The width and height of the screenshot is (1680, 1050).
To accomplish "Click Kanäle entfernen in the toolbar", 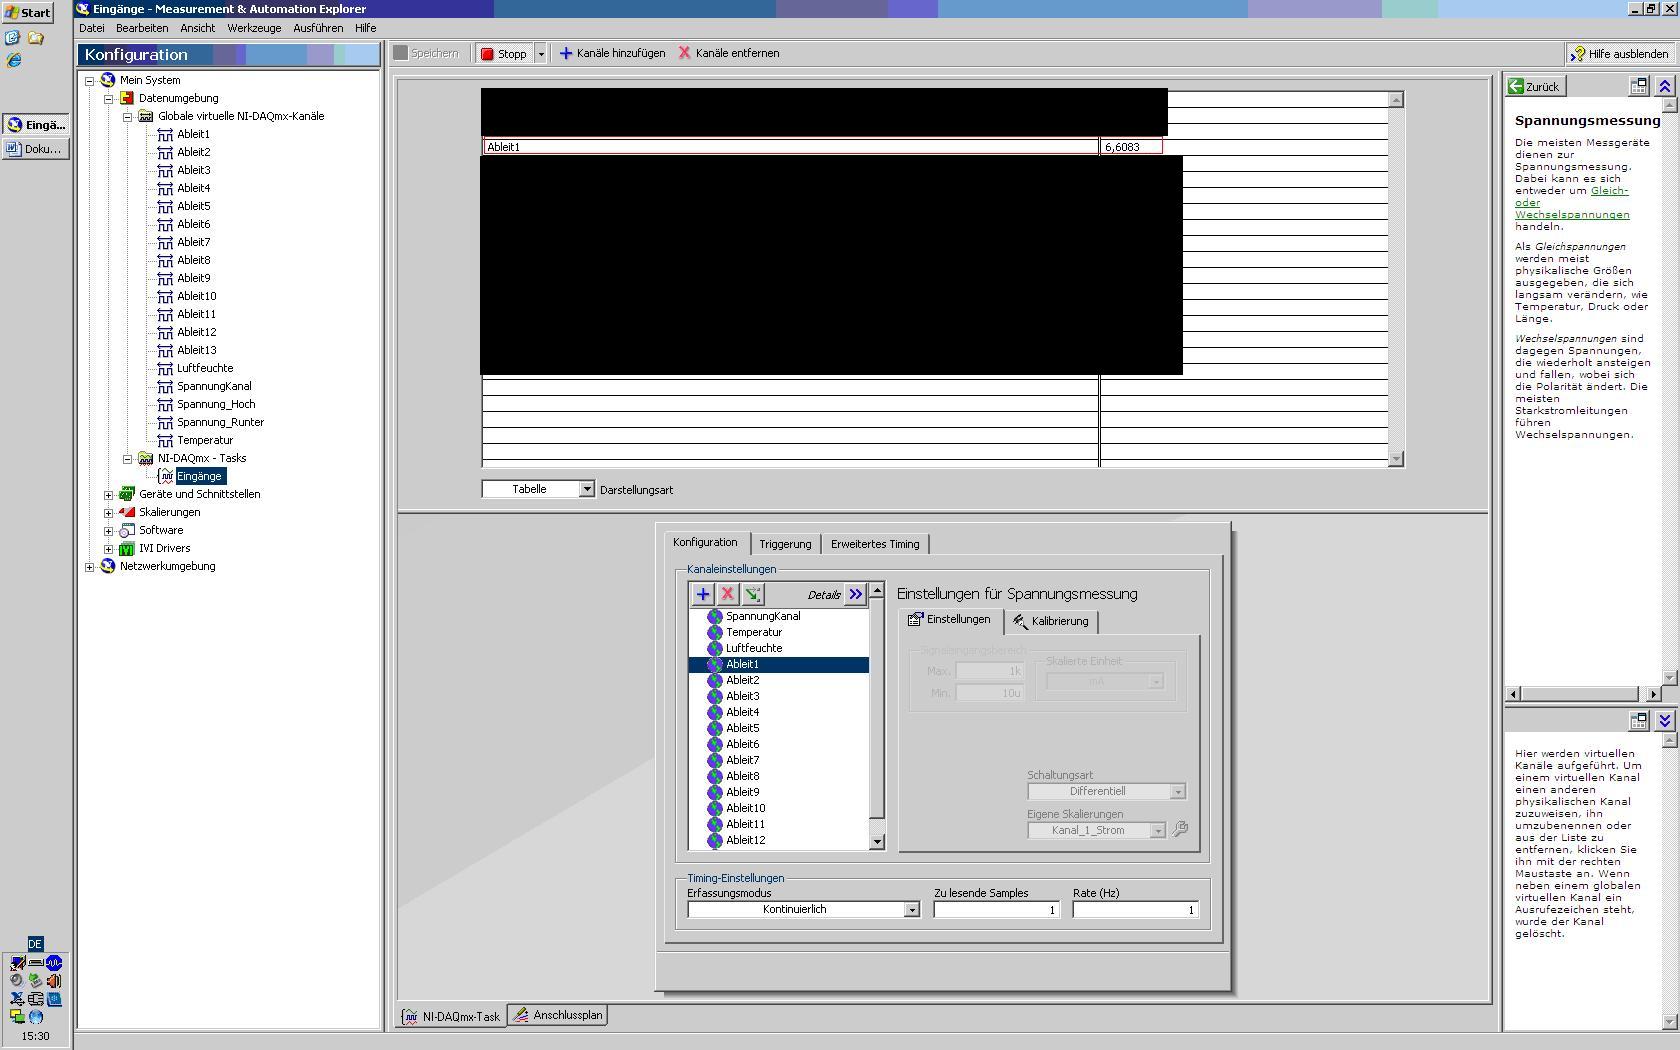I will click(x=729, y=54).
